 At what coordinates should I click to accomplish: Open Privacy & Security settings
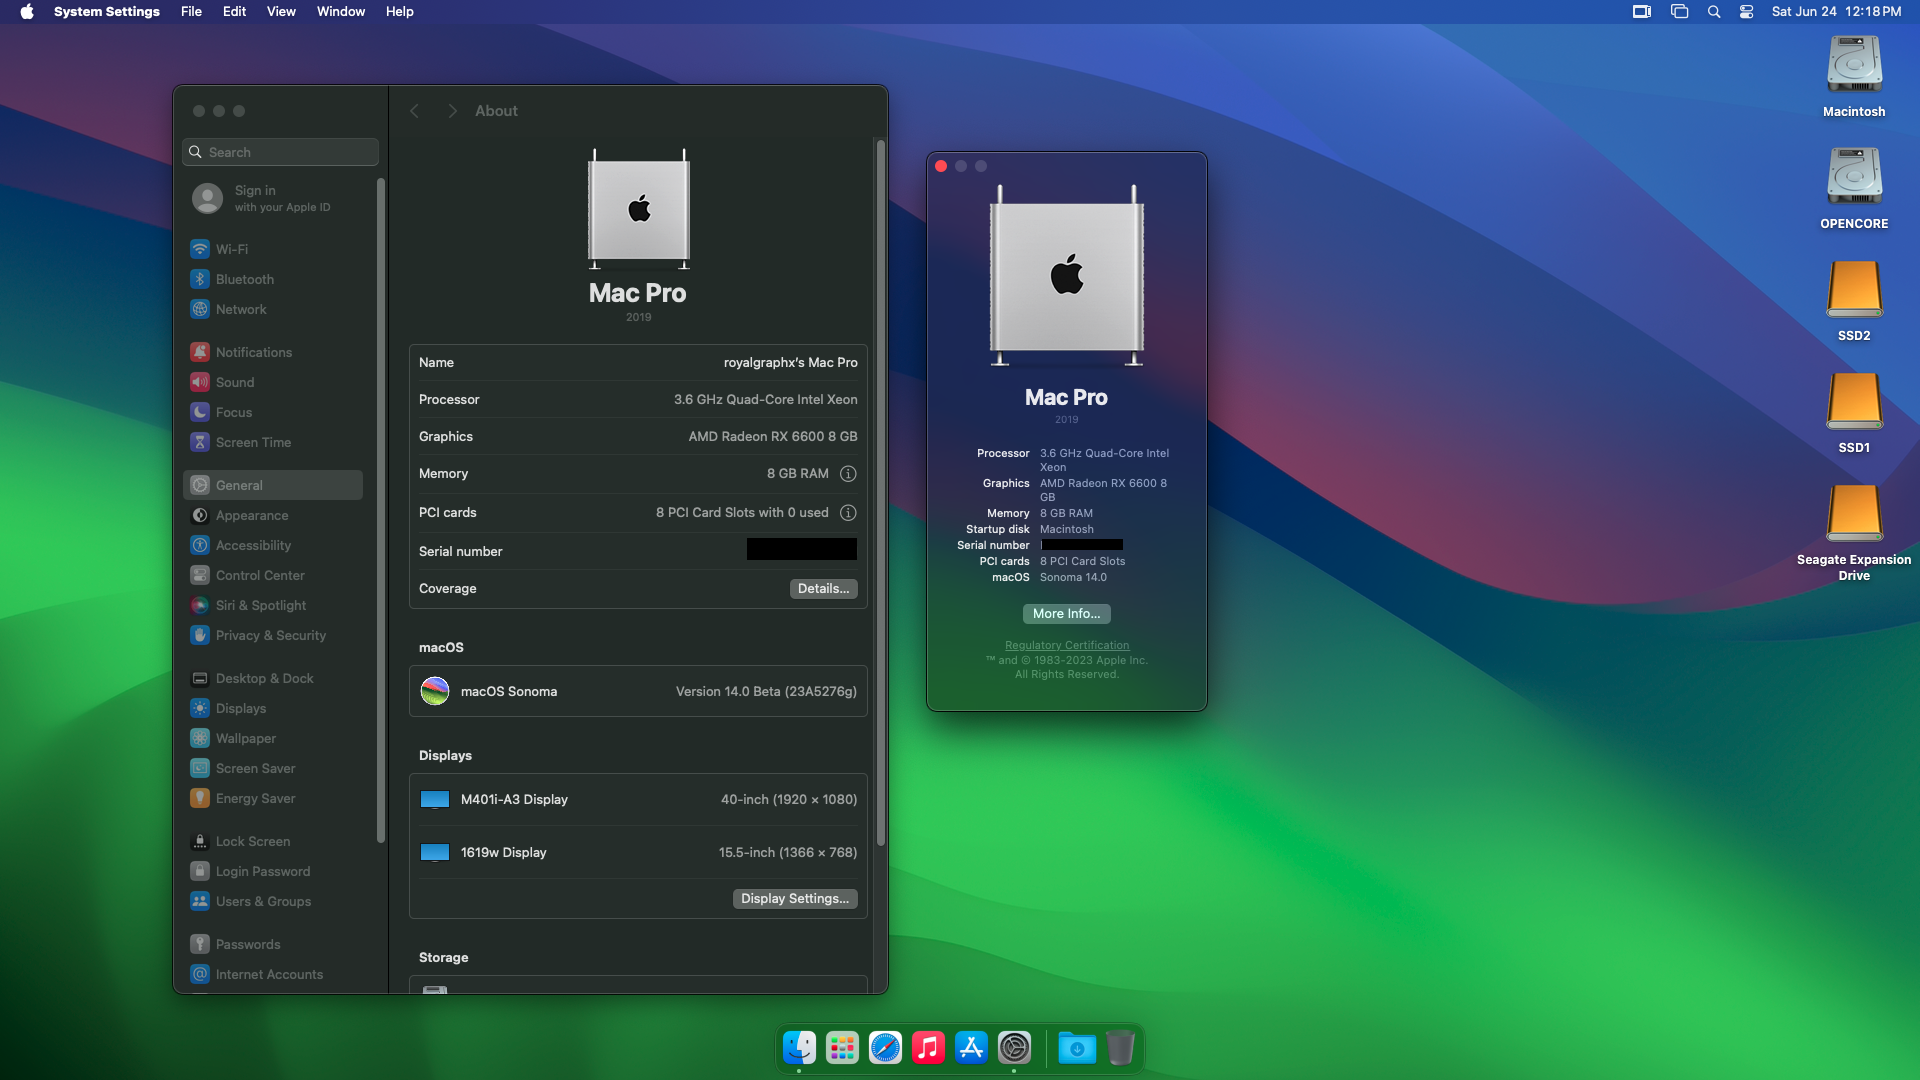pyautogui.click(x=273, y=635)
